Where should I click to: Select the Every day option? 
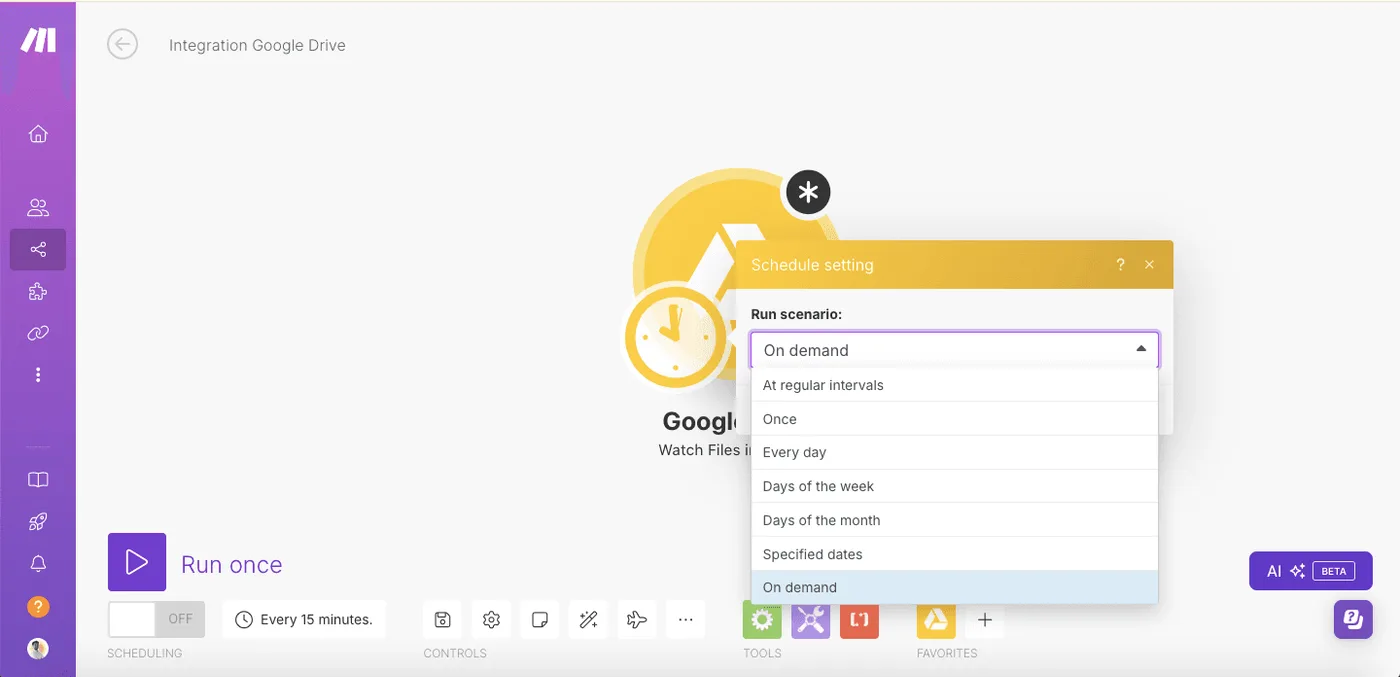pos(954,452)
